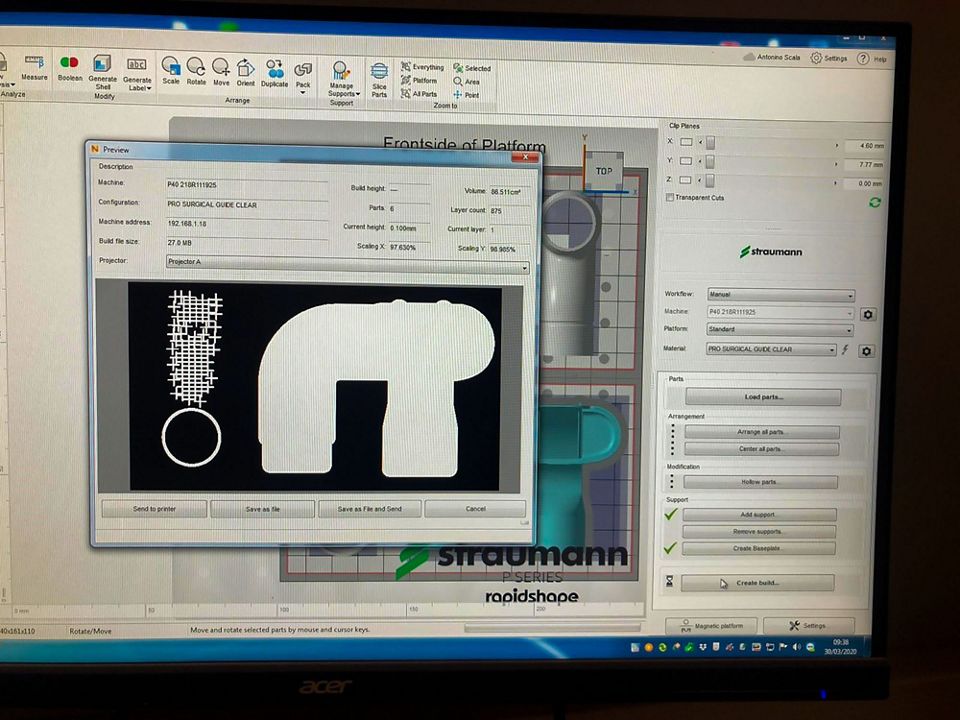The height and width of the screenshot is (720, 960).
Task: Activate the Scale tool
Action: click(x=171, y=71)
